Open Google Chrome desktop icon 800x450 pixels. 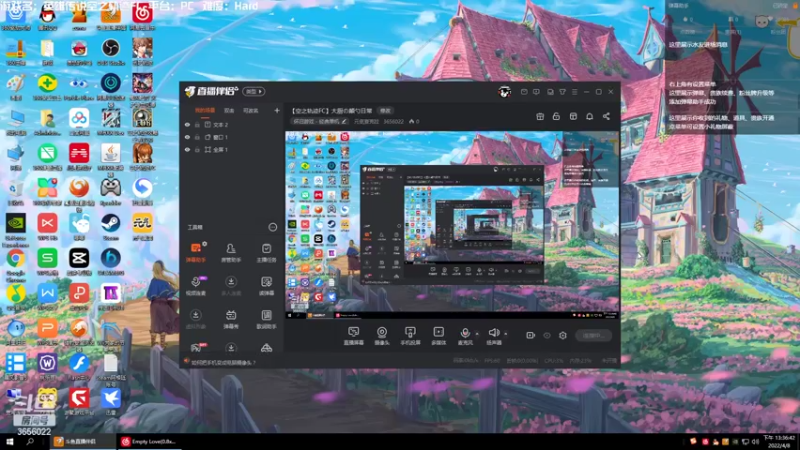pos(16,264)
